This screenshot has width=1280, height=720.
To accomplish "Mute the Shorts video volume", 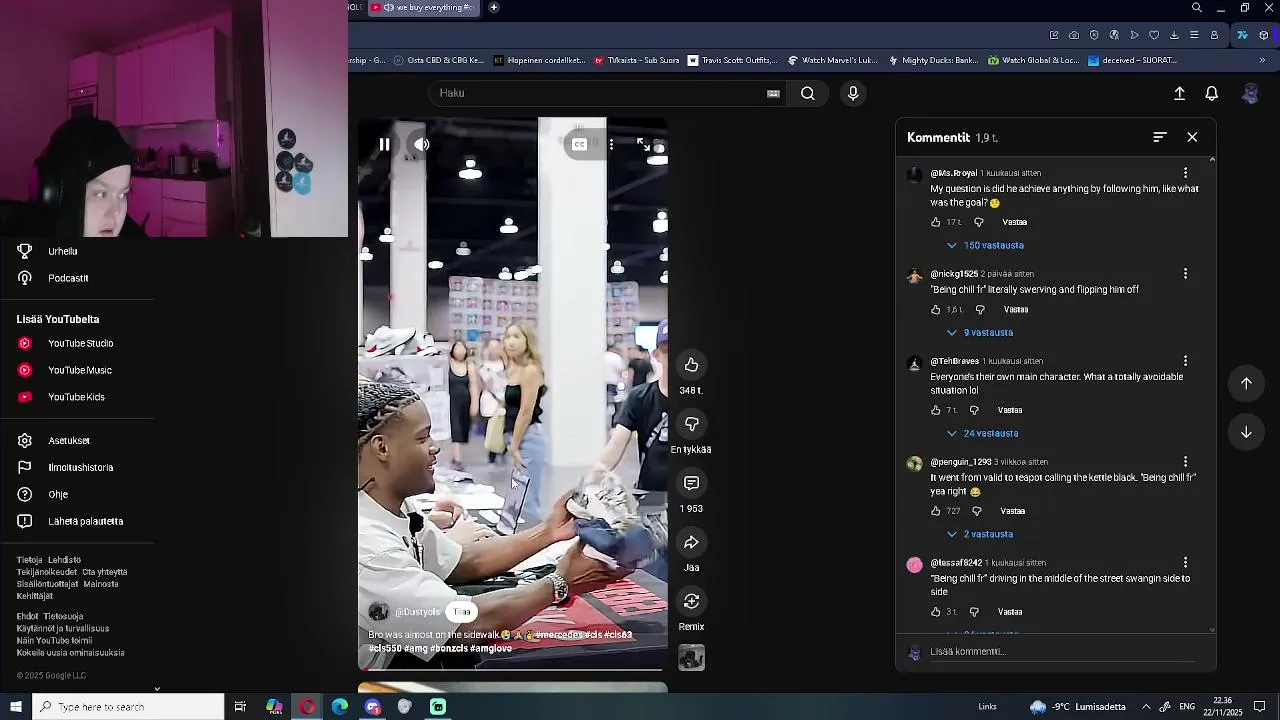I will [422, 145].
